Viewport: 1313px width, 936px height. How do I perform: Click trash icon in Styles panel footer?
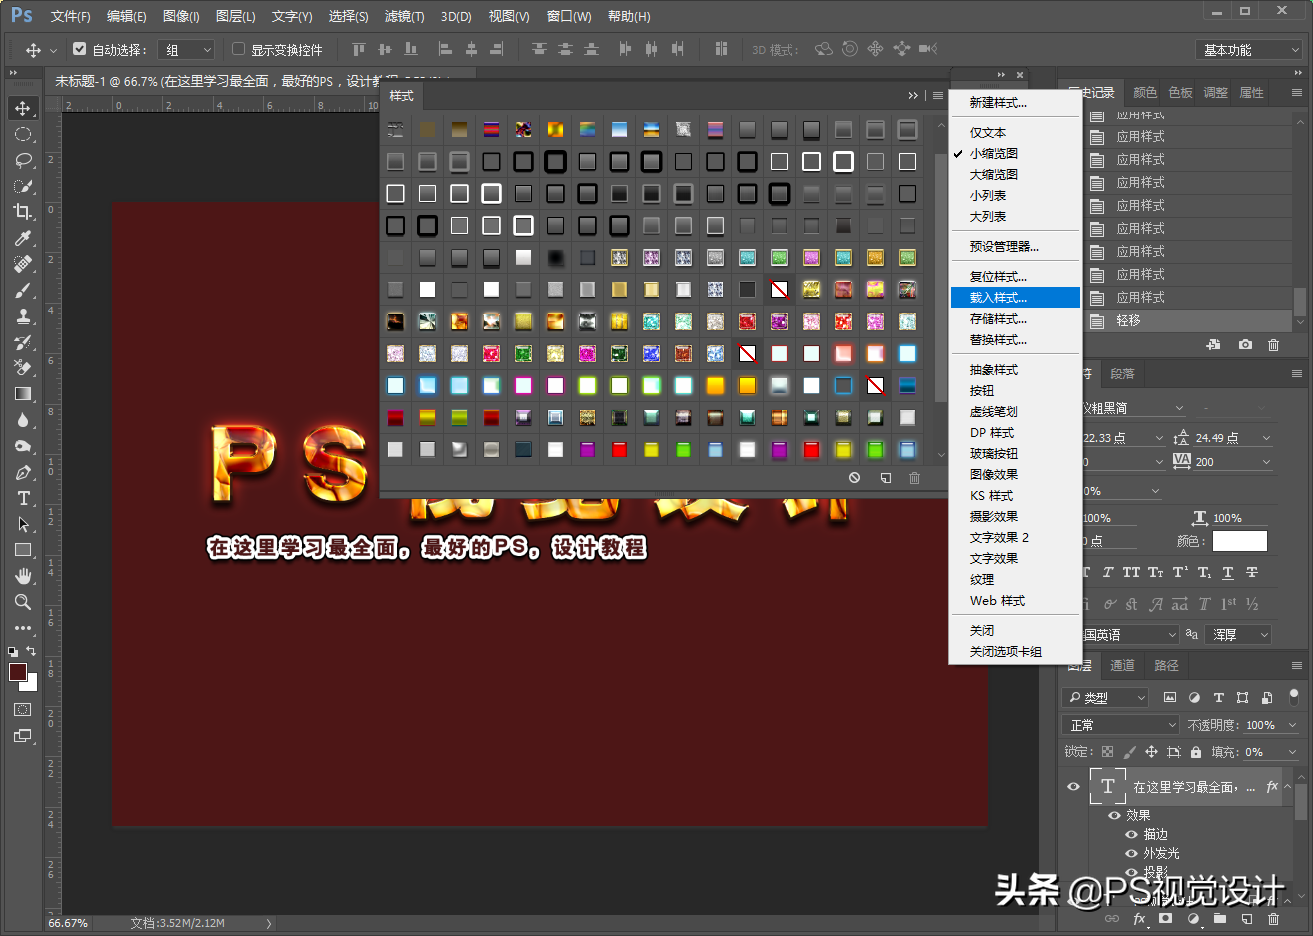(914, 478)
